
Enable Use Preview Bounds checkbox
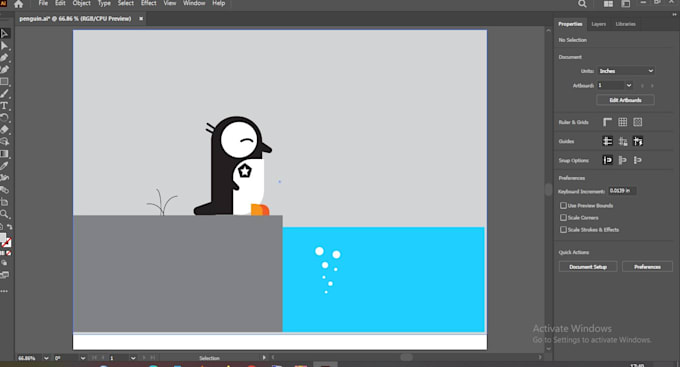point(563,206)
